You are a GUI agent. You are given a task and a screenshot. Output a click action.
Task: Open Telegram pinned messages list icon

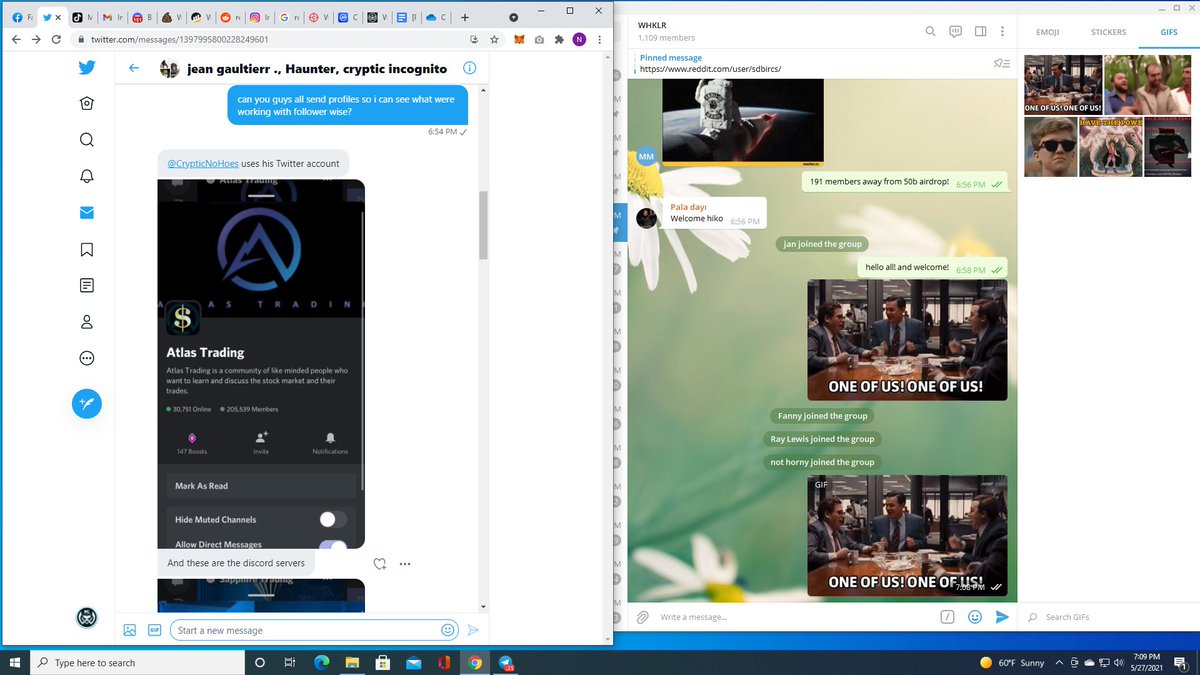(x=1001, y=64)
